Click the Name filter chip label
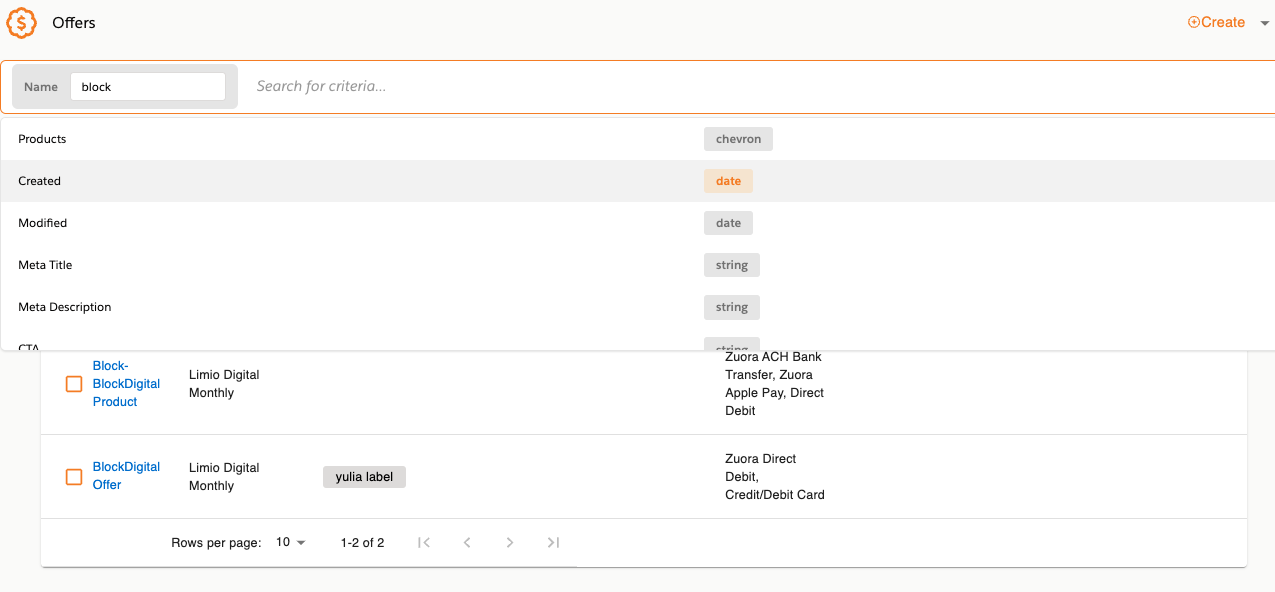1275x592 pixels. click(41, 87)
